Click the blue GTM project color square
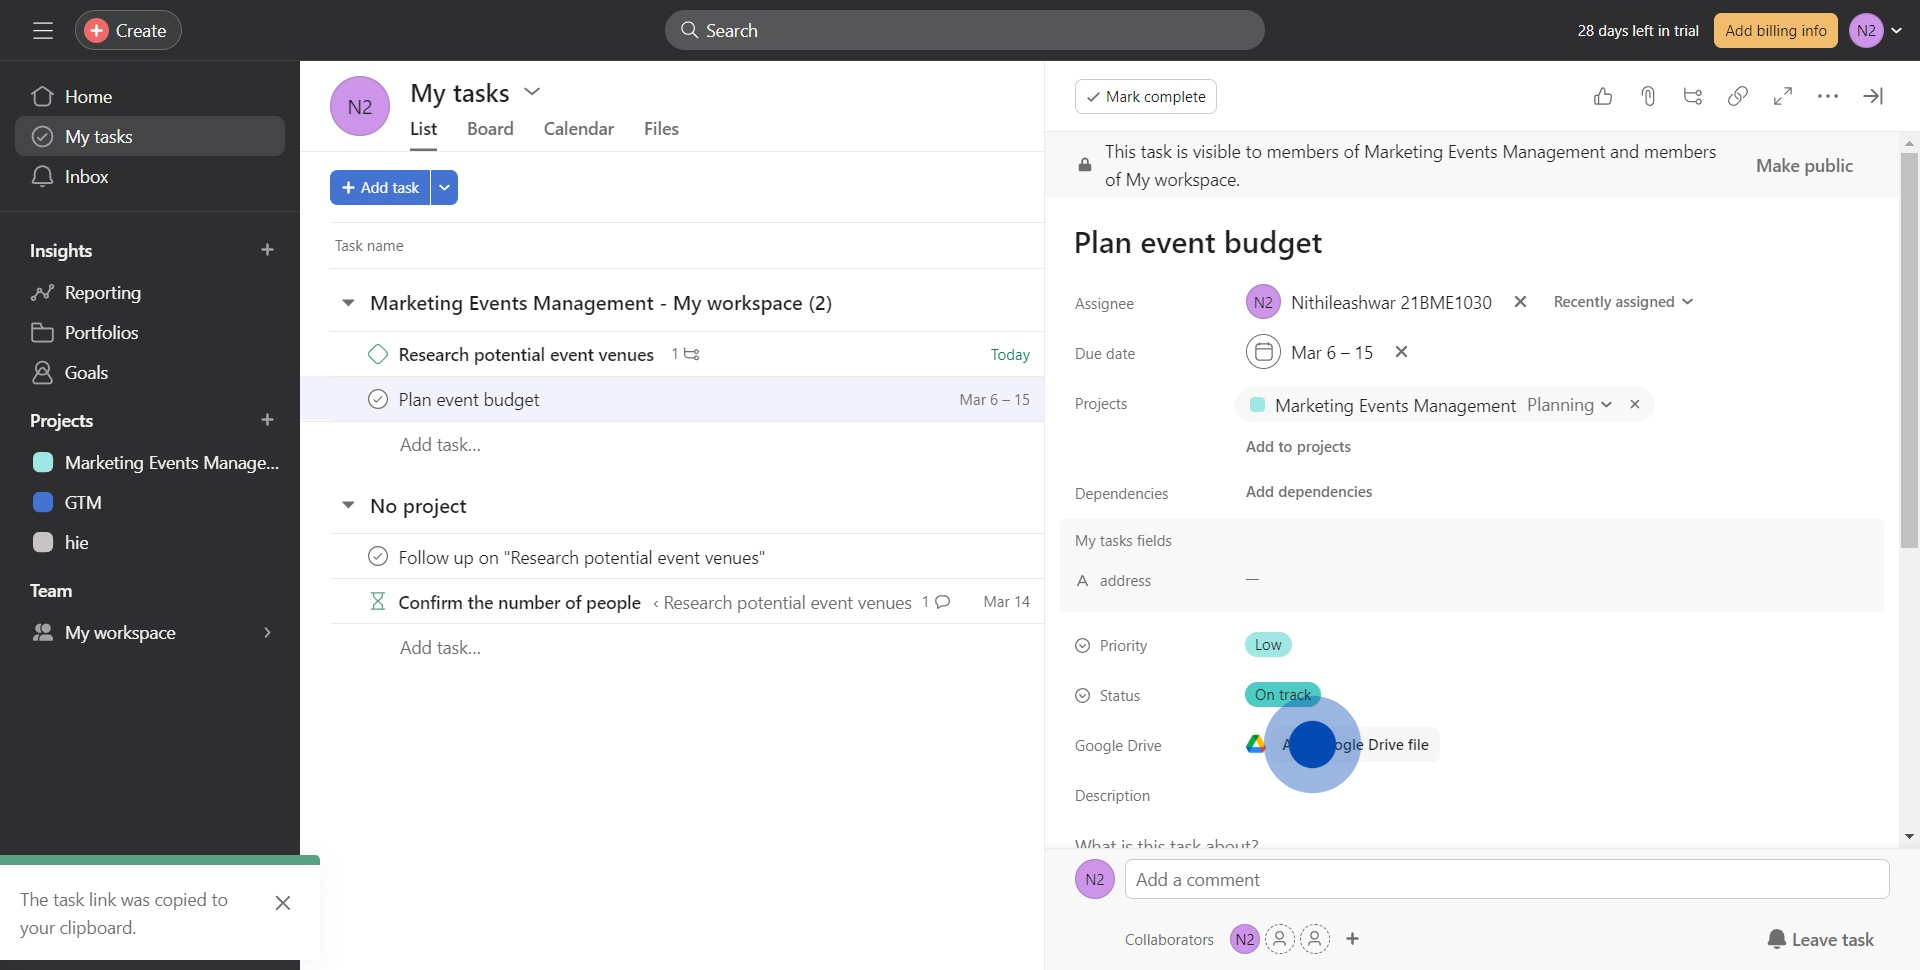This screenshot has height=970, width=1920. tap(43, 503)
